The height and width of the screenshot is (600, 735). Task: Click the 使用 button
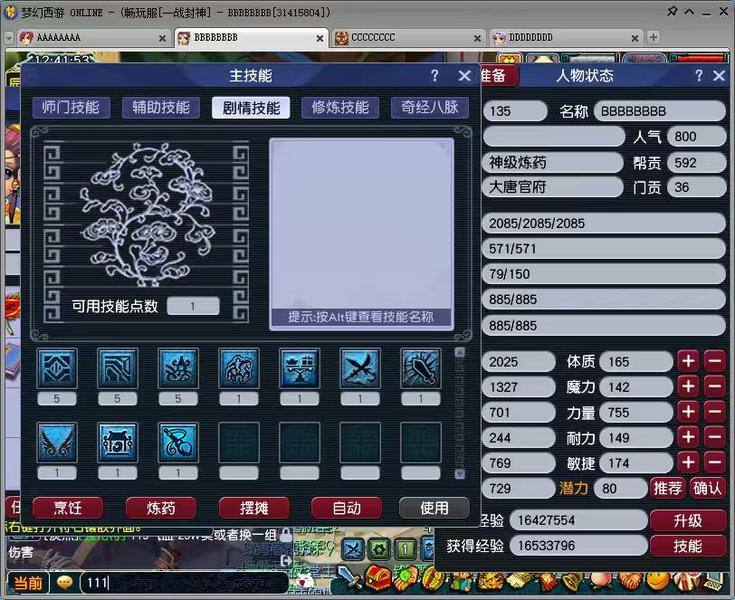pos(434,508)
